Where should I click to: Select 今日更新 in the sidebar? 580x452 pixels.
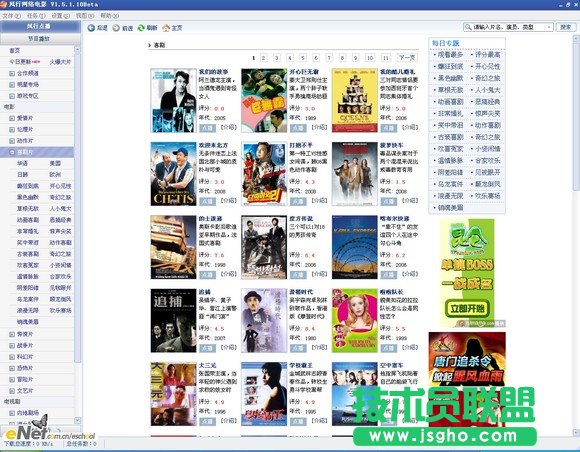[x=20, y=62]
